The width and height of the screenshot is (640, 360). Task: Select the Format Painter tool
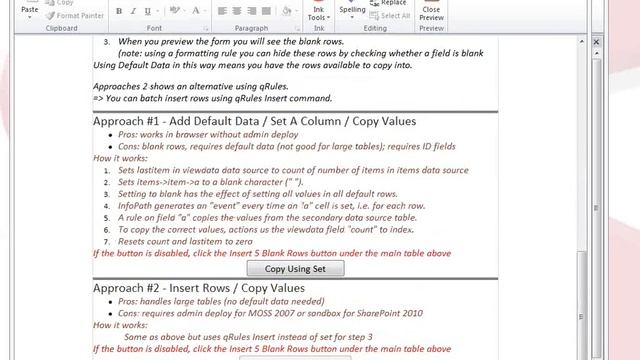click(75, 16)
